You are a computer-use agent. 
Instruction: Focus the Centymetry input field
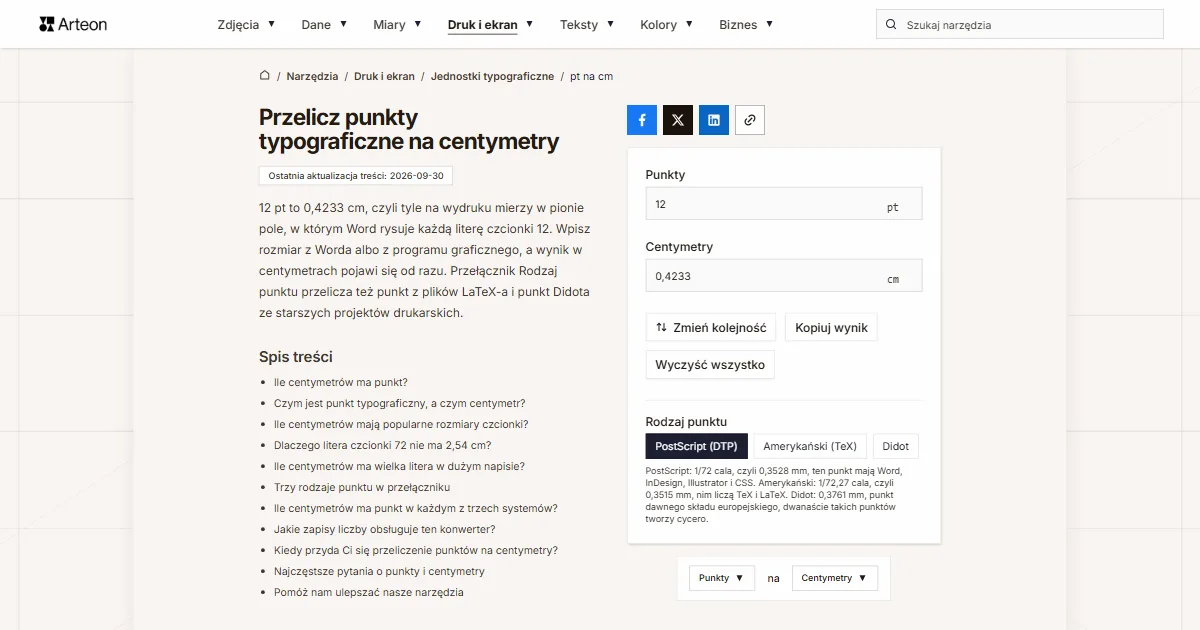[784, 276]
